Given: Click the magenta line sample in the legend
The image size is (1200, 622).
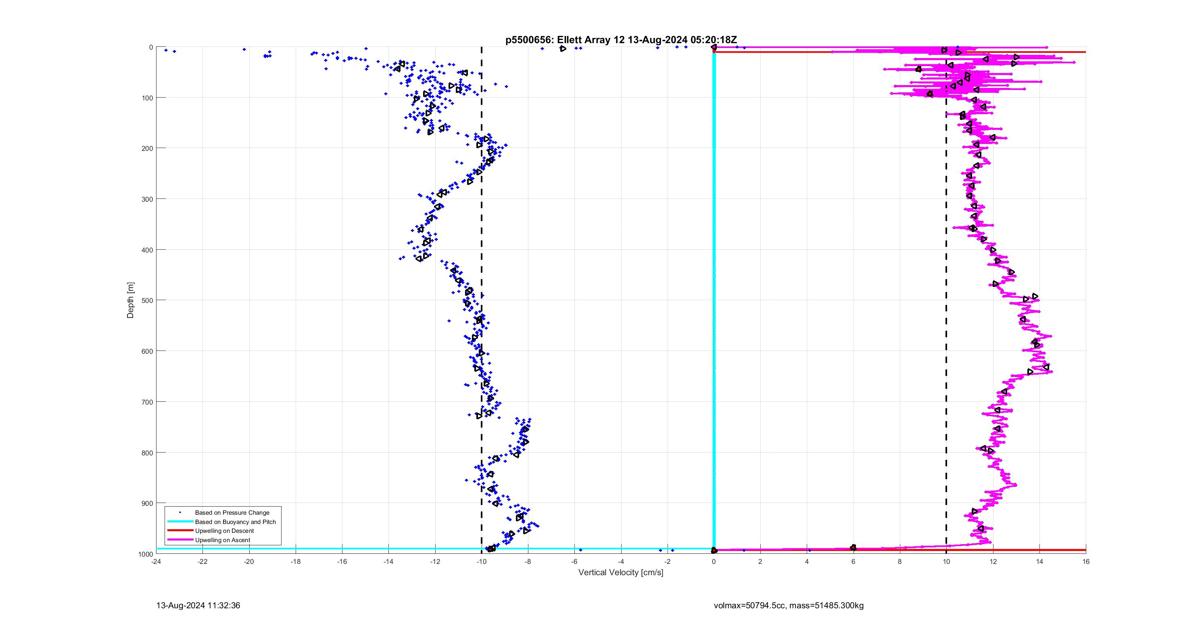Looking at the screenshot, I should pos(179,540).
